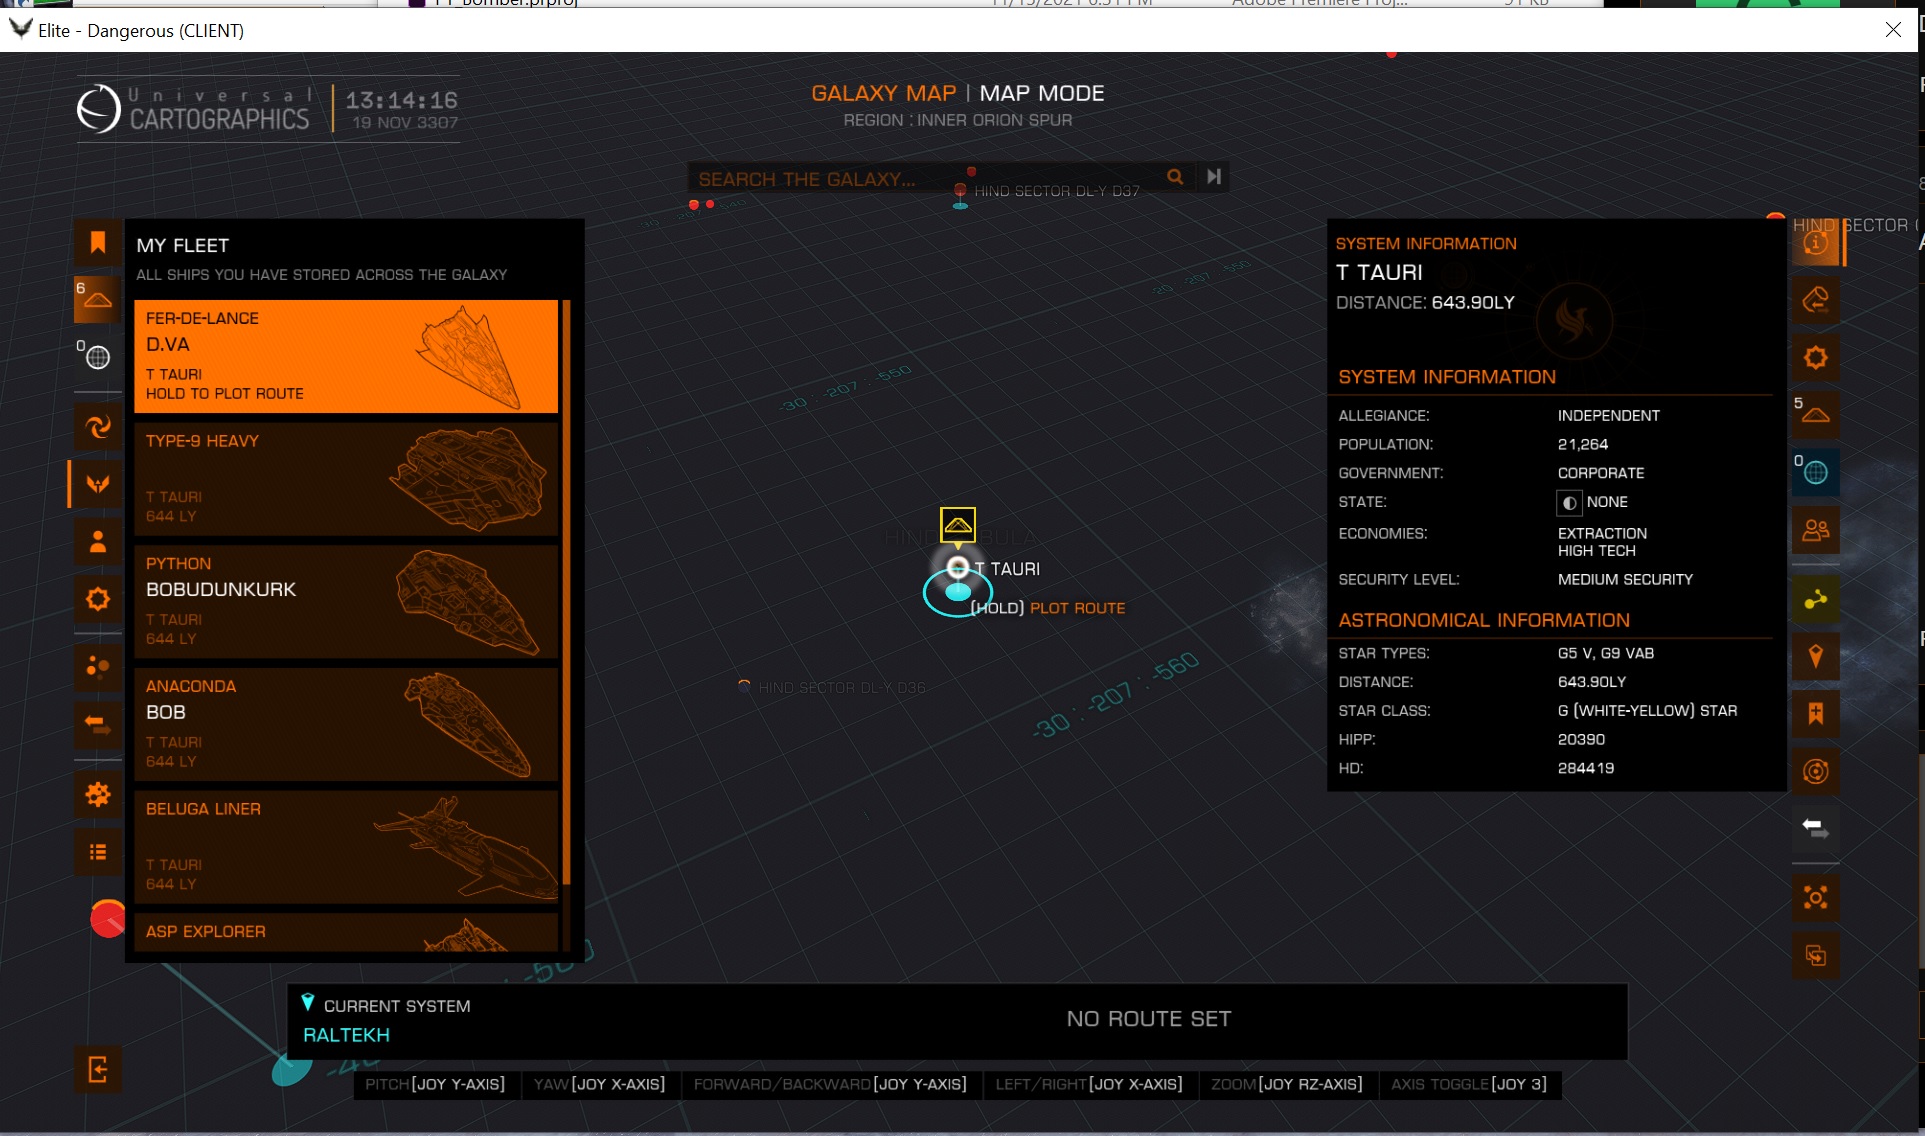Click the skip-to-next arrow beside search
The height and width of the screenshot is (1136, 1925).
click(1213, 177)
